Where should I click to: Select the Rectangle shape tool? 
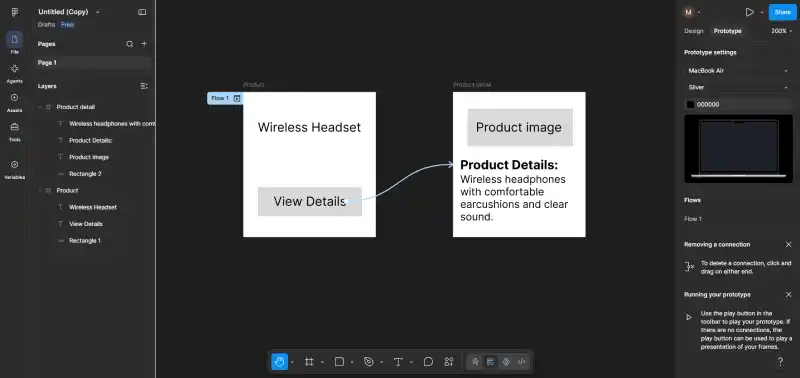[339, 362]
